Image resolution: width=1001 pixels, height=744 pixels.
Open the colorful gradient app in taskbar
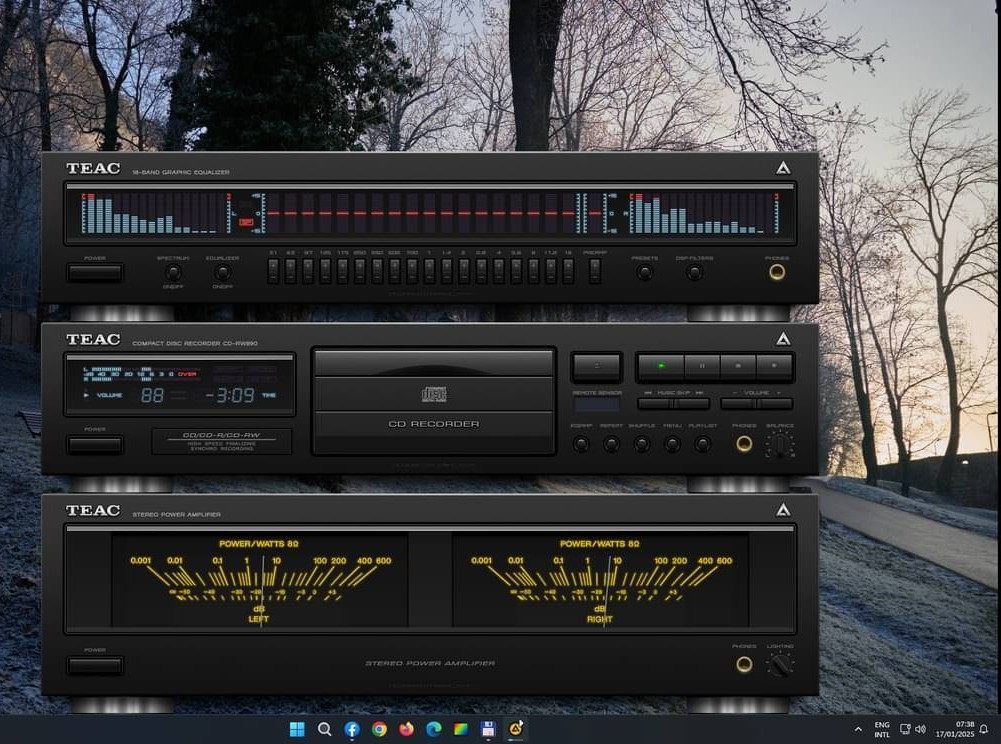tap(461, 729)
